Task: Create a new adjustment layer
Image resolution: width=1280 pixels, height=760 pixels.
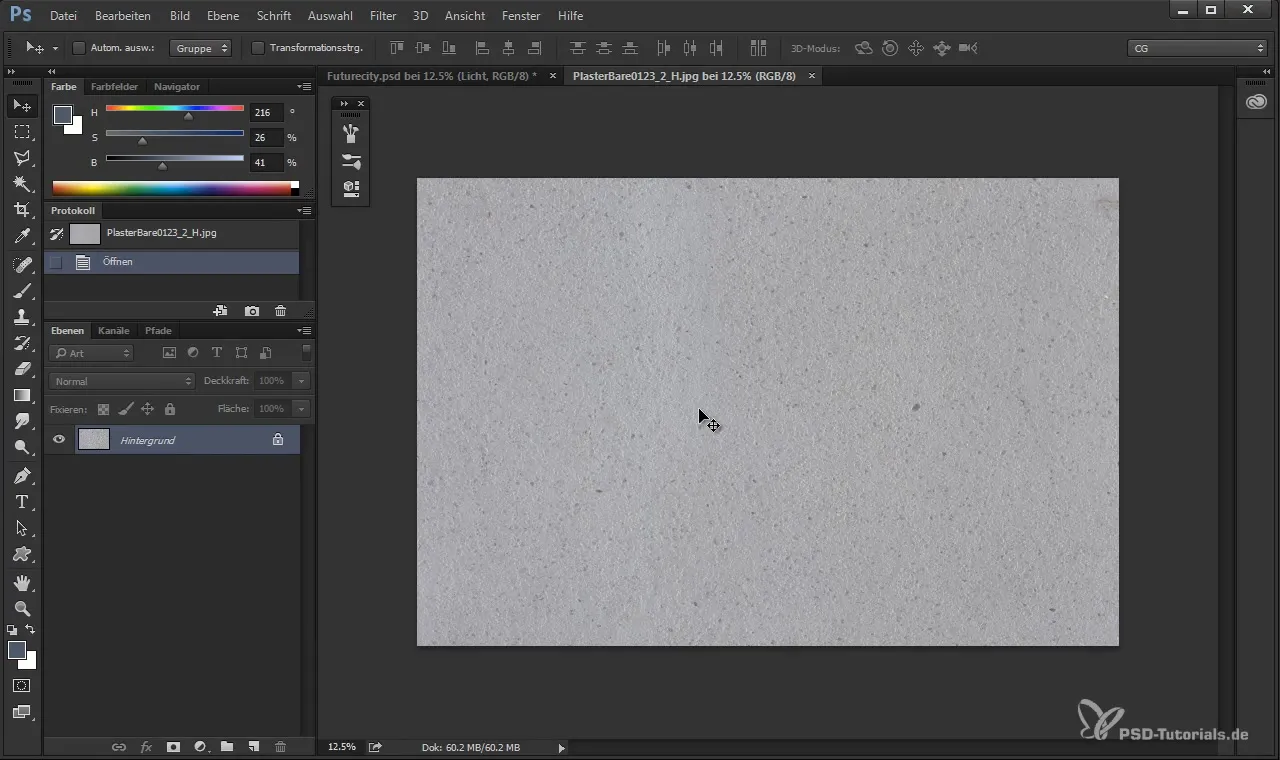Action: pyautogui.click(x=200, y=747)
